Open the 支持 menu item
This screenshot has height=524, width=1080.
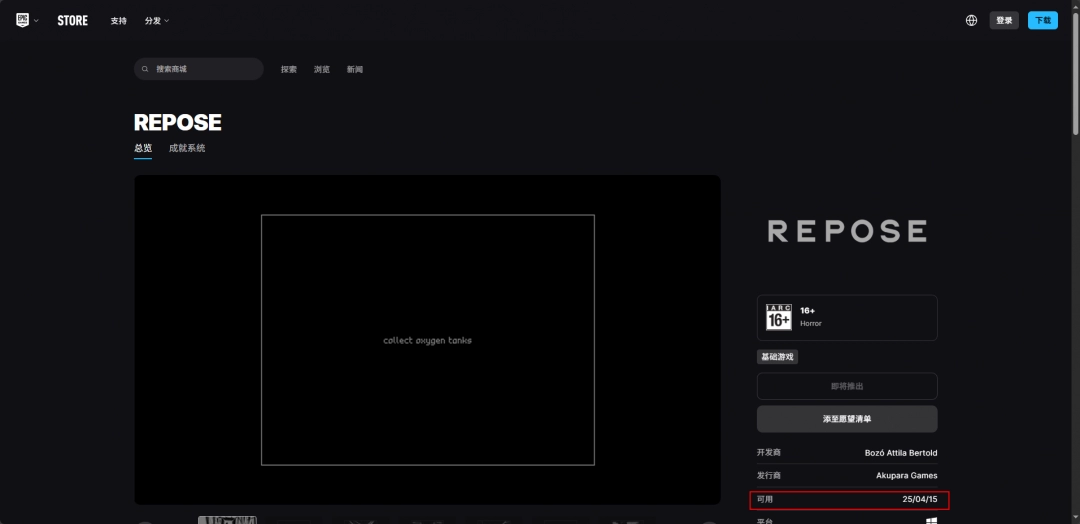(x=119, y=21)
